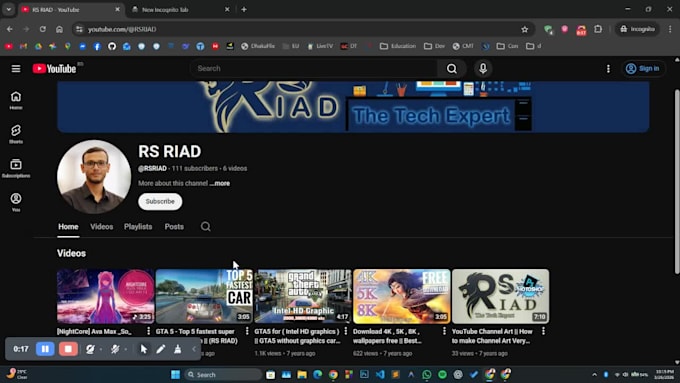Open options for GTA 5 Top 5 fastest video
The height and width of the screenshot is (383, 680).
[247, 331]
